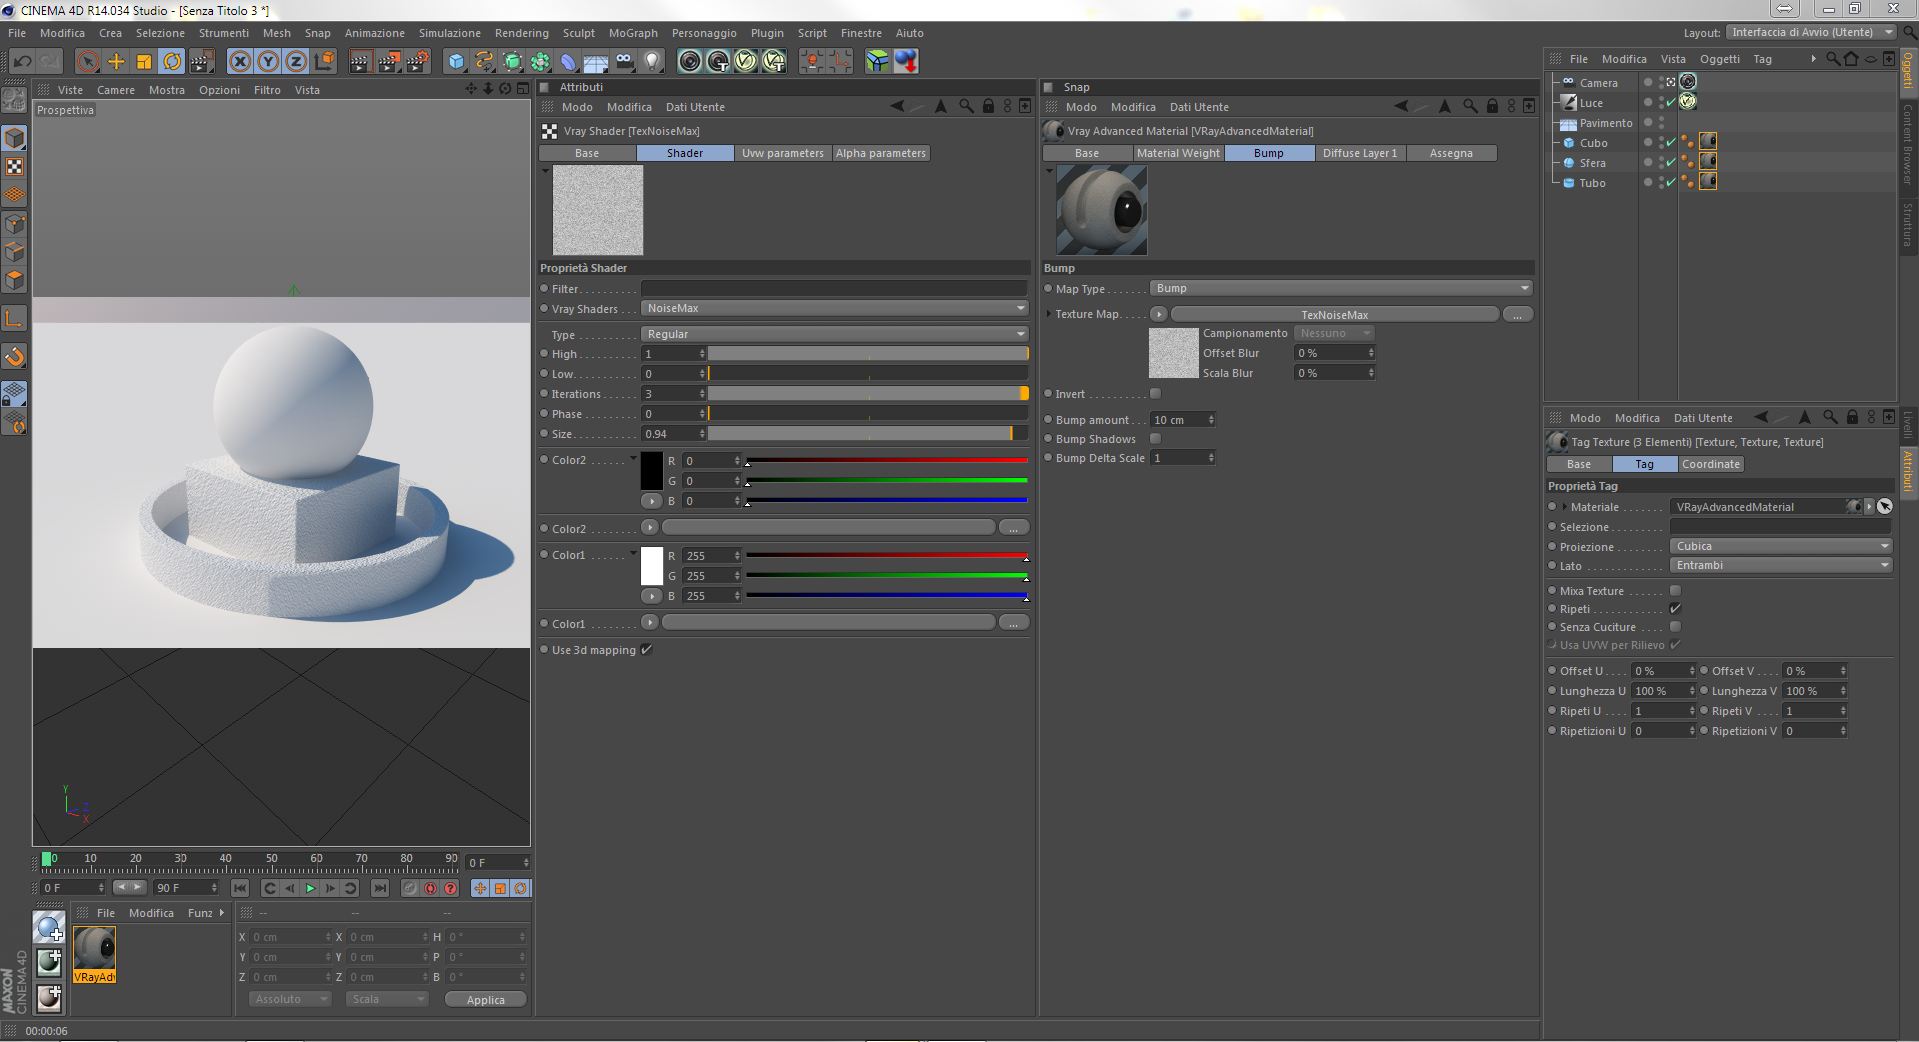Click the ellipsis button in the Color1 texture row
The width and height of the screenshot is (1919, 1042).
[x=1013, y=623]
